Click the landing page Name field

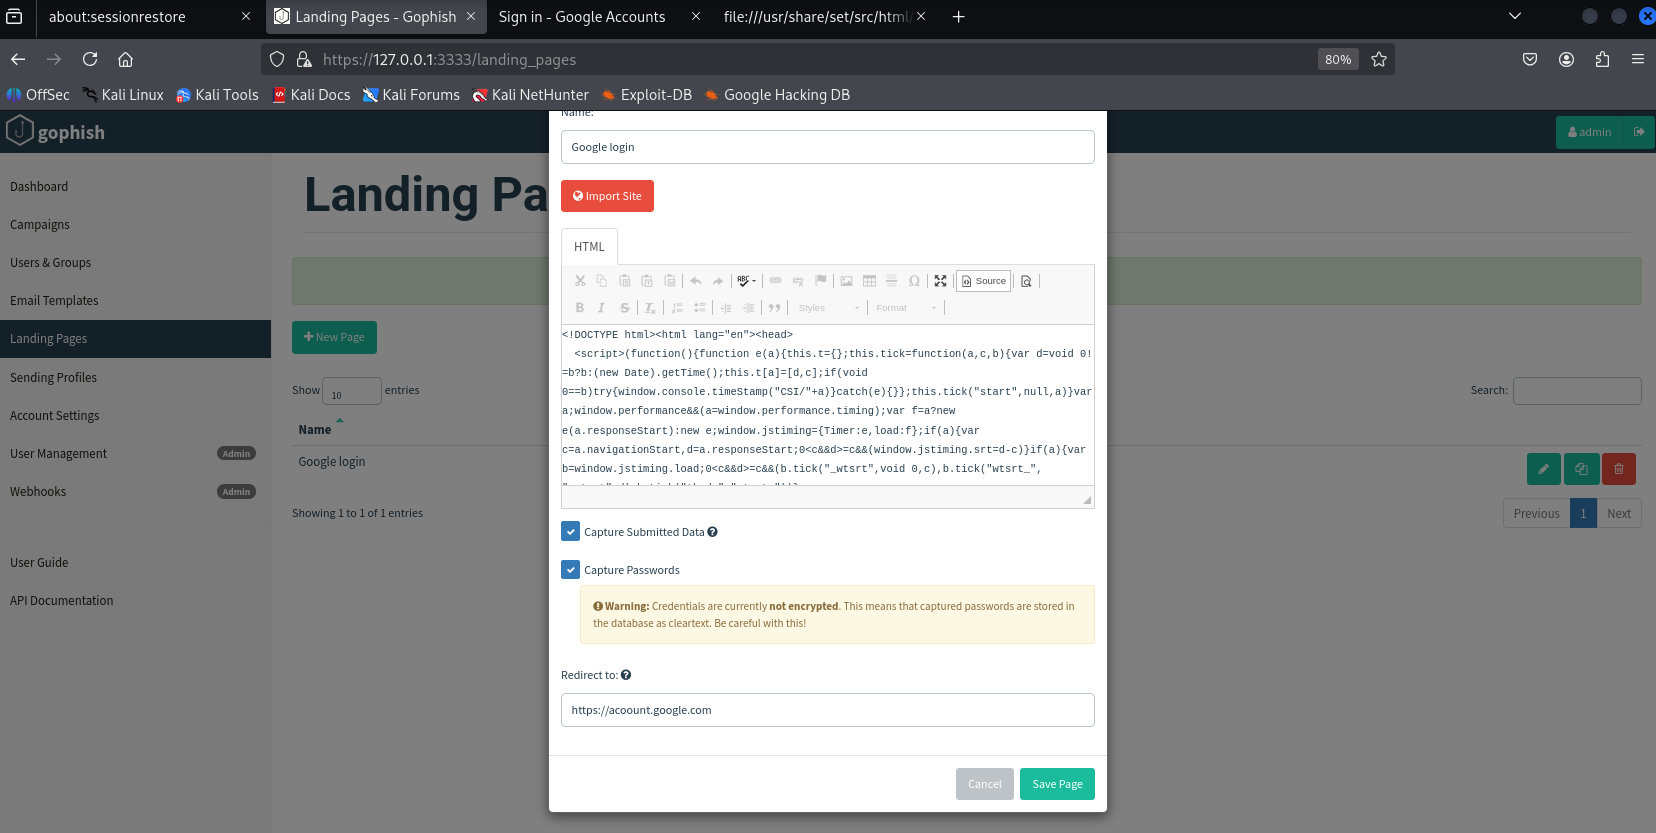click(827, 147)
